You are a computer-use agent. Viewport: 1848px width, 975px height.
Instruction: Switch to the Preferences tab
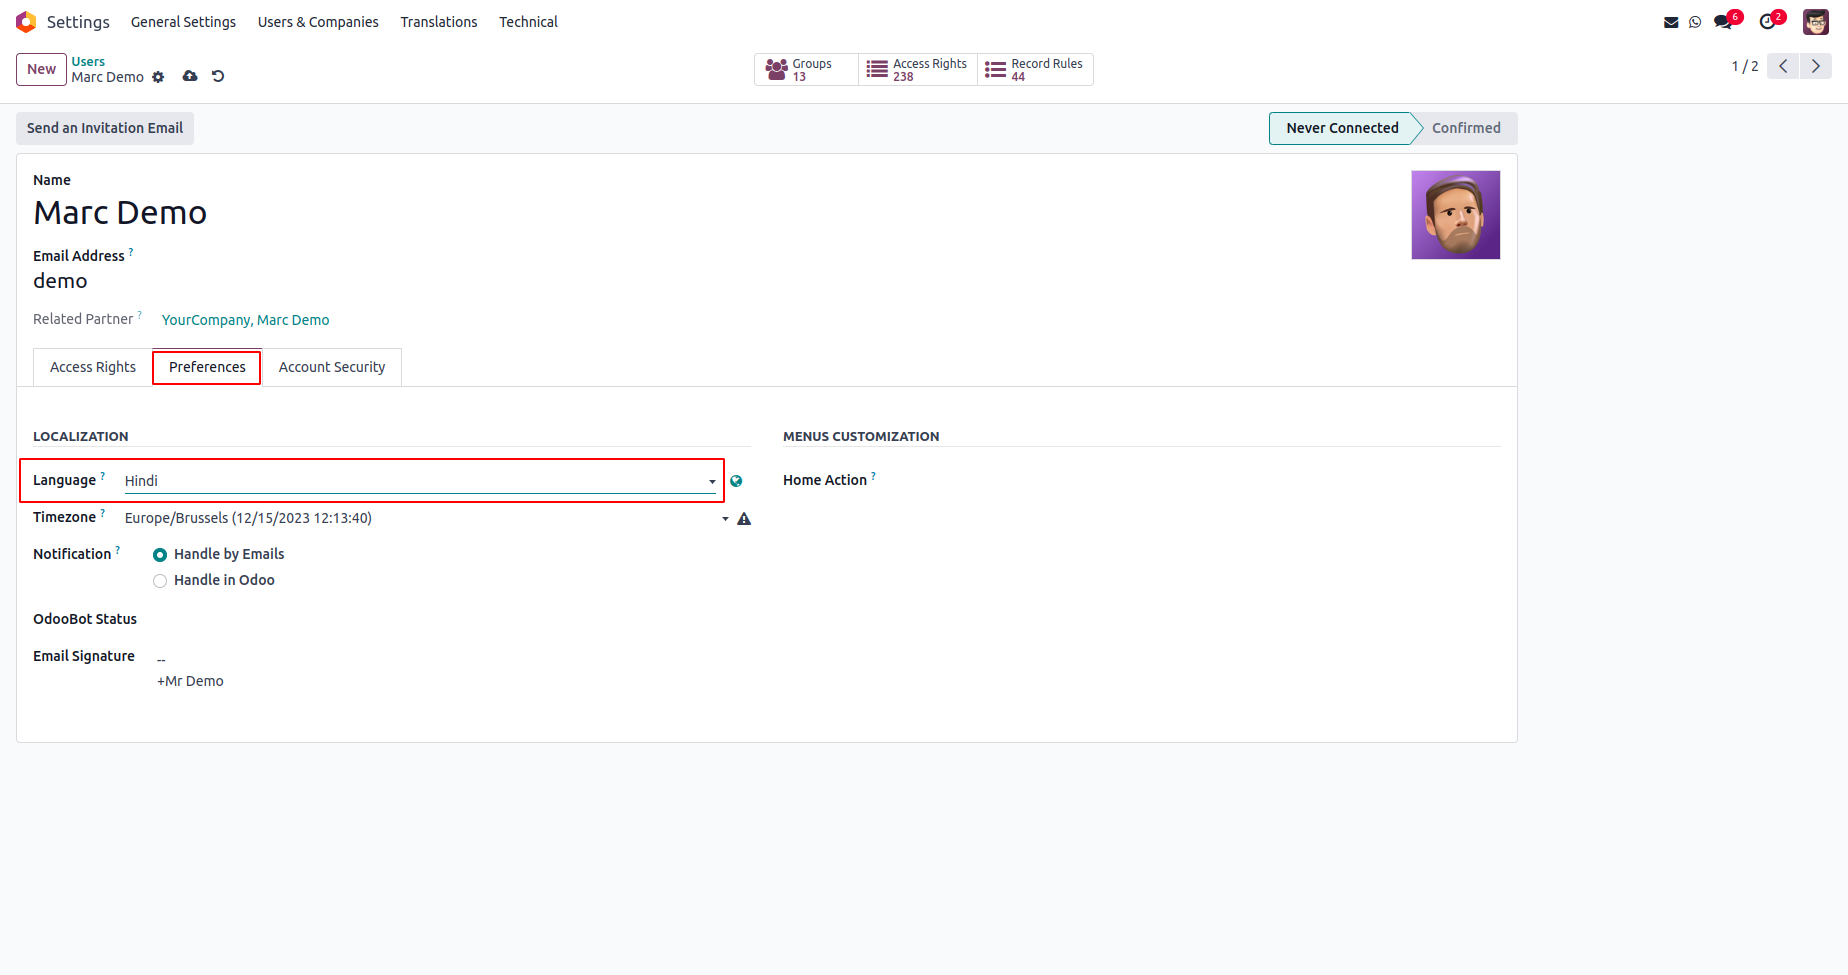pos(207,367)
